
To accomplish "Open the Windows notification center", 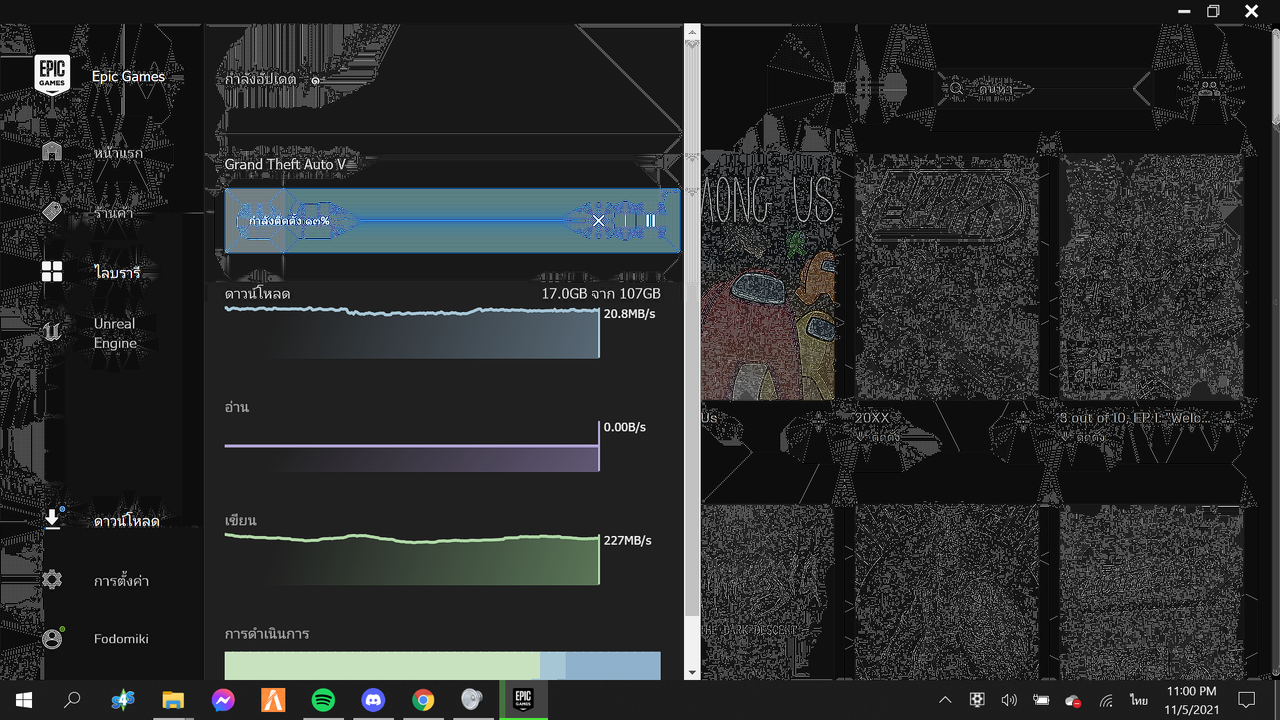I will pyautogui.click(x=1247, y=700).
